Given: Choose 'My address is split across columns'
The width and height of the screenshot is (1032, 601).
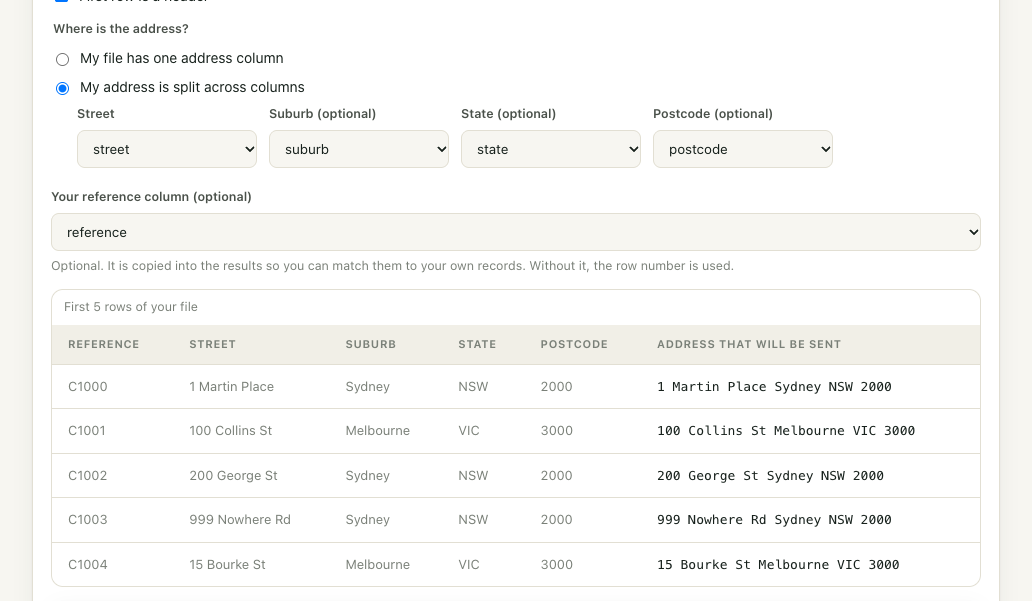Looking at the screenshot, I should tap(63, 88).
